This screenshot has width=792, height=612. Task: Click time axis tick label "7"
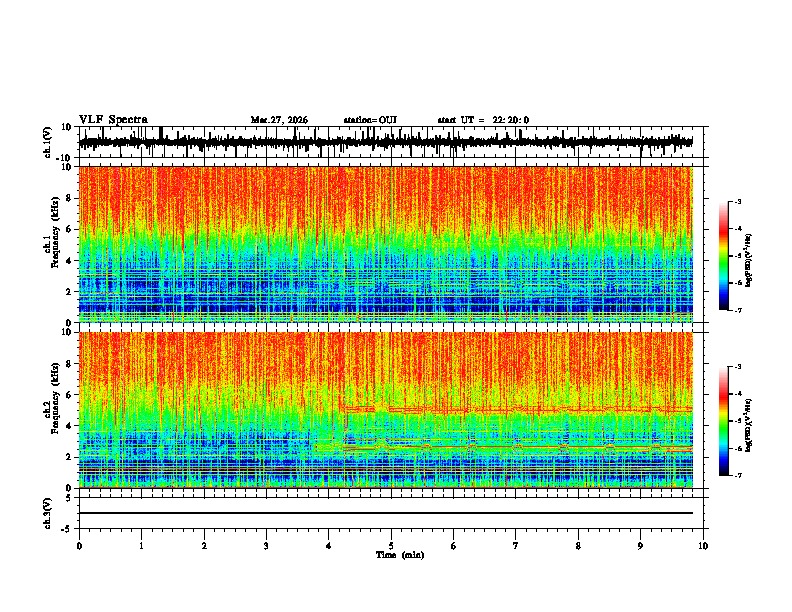(x=516, y=546)
